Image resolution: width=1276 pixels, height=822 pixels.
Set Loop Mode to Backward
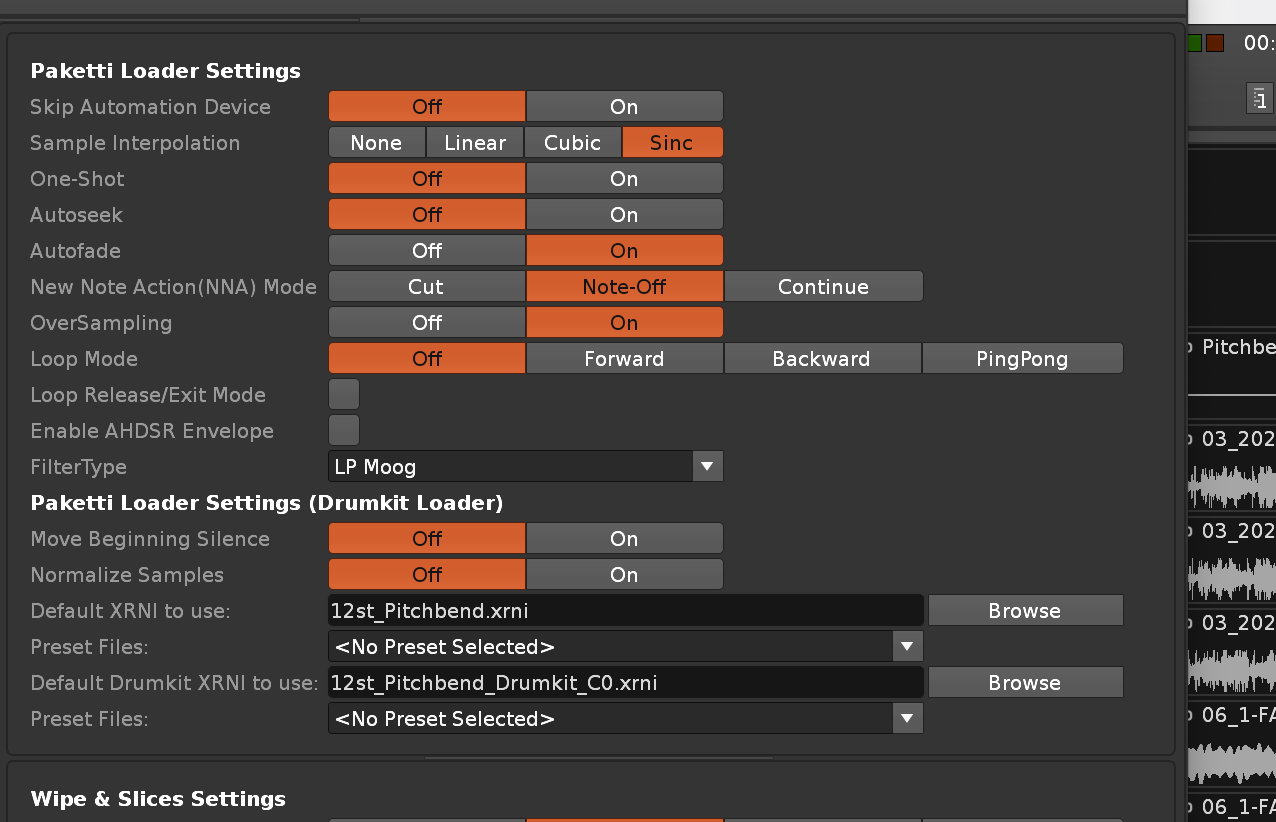[x=821, y=359]
